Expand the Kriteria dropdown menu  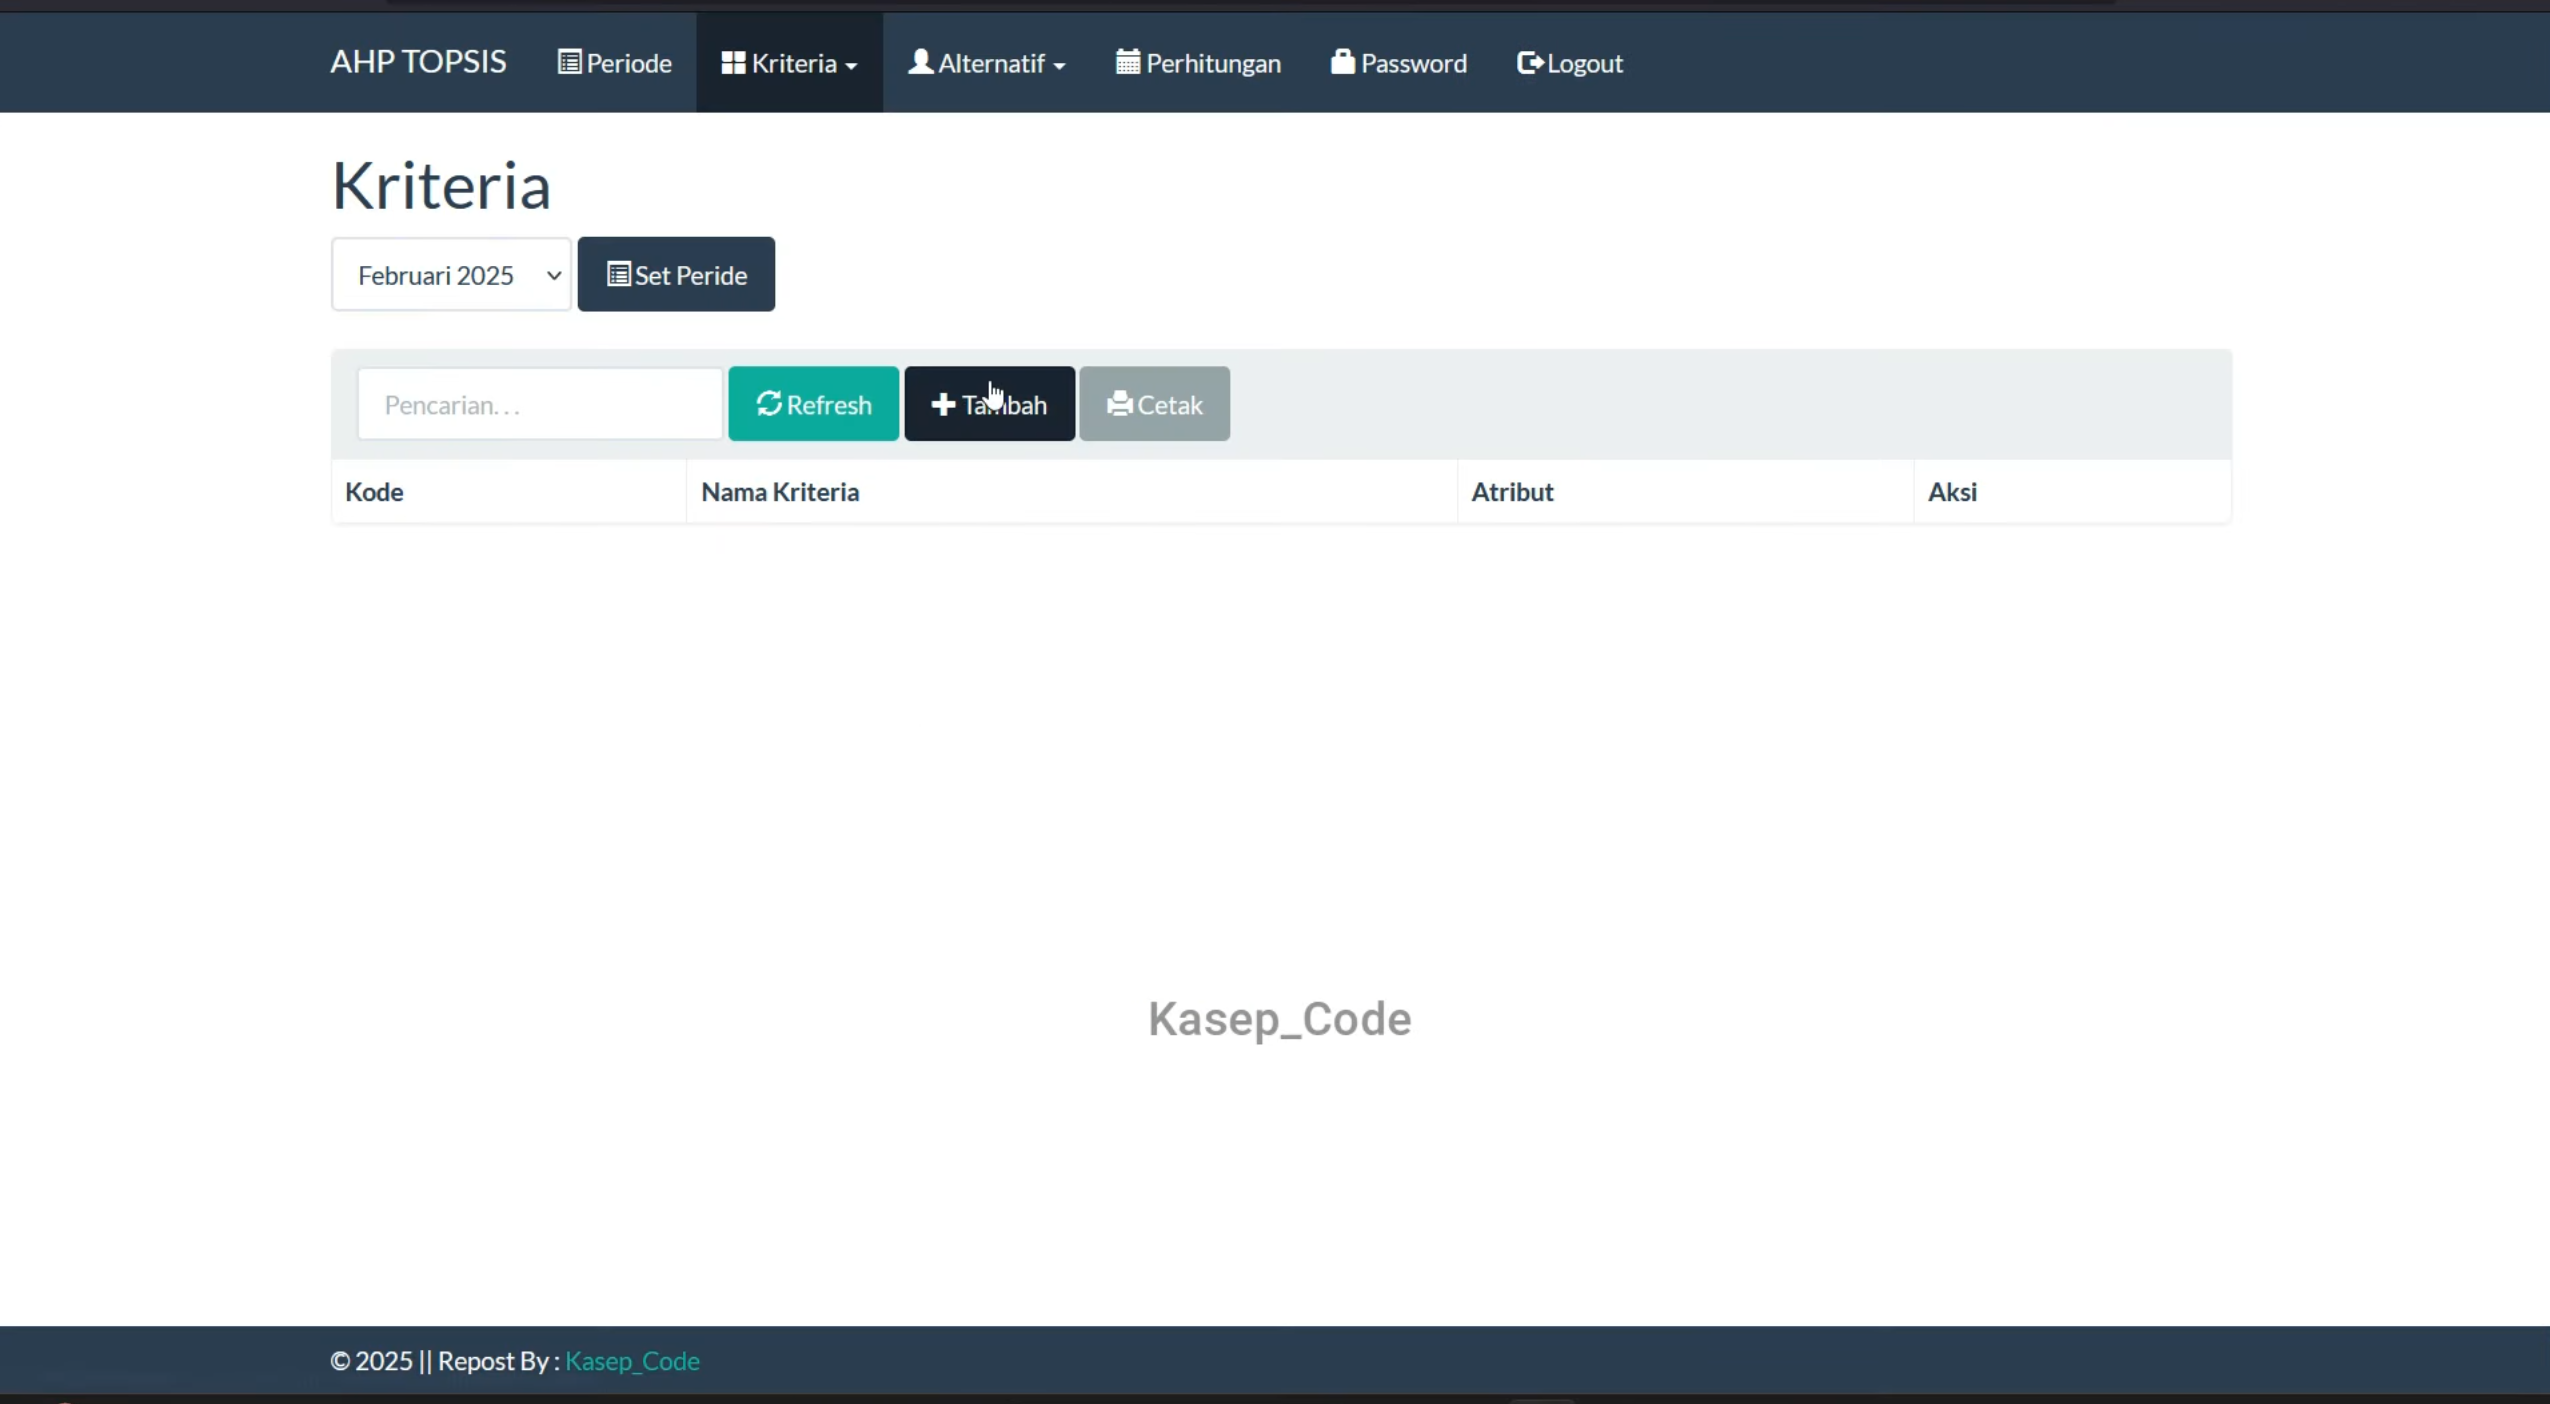pos(789,63)
